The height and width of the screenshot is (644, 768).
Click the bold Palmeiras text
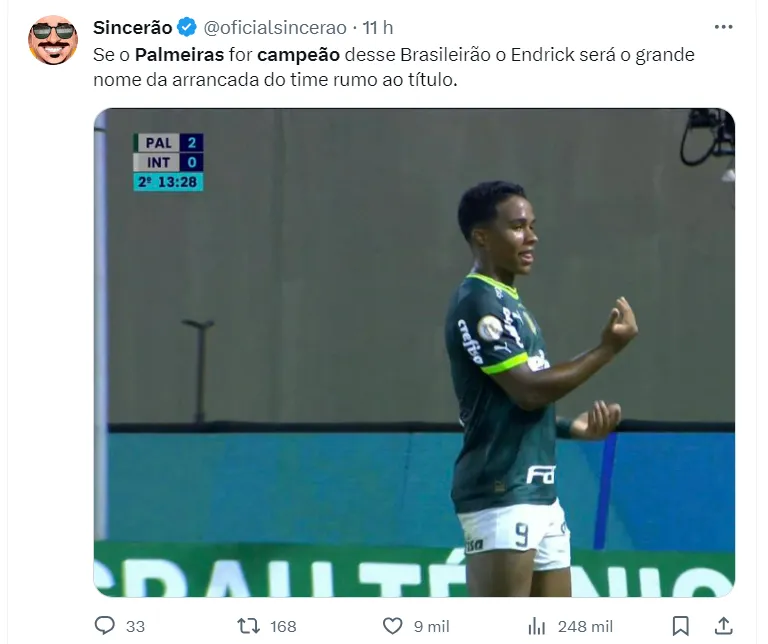(179, 54)
